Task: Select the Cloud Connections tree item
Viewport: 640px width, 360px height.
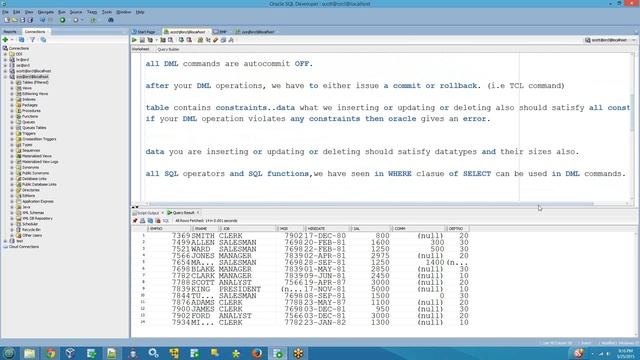Action: click(x=24, y=247)
